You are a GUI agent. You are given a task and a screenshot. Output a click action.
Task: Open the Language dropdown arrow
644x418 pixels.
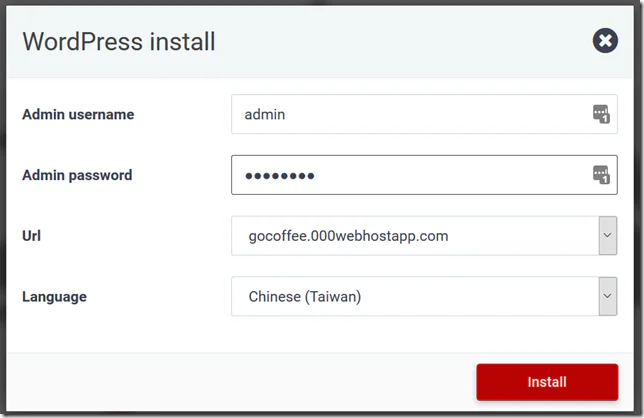[x=607, y=296]
